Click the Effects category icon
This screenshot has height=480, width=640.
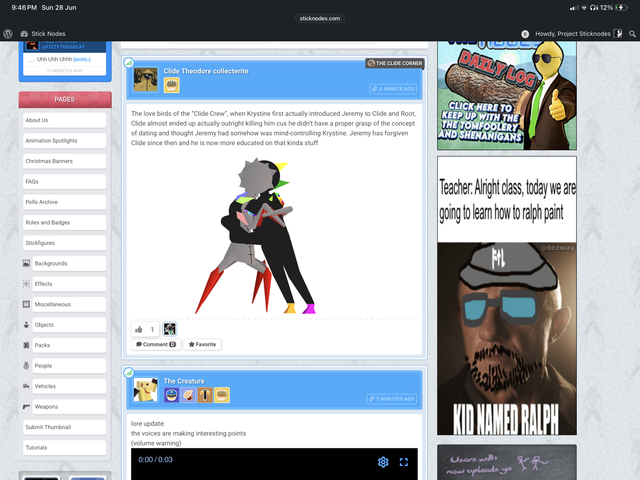(26, 284)
